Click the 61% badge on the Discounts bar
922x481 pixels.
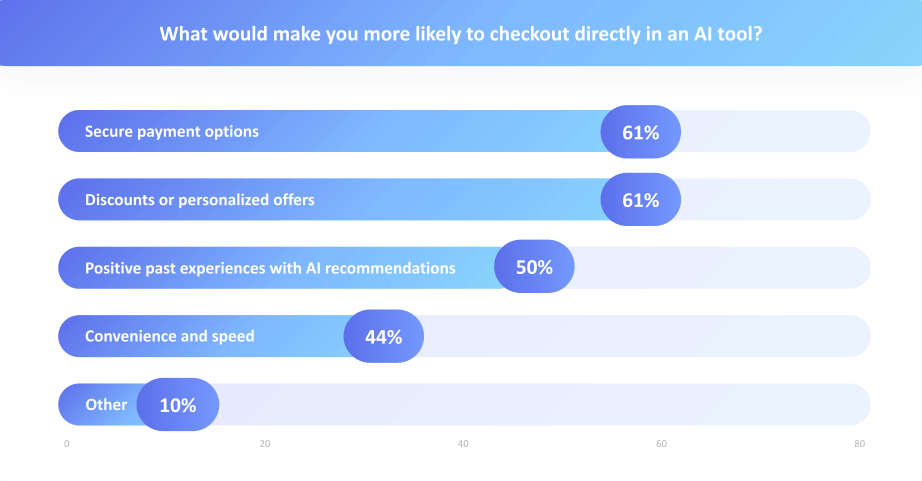(x=640, y=200)
